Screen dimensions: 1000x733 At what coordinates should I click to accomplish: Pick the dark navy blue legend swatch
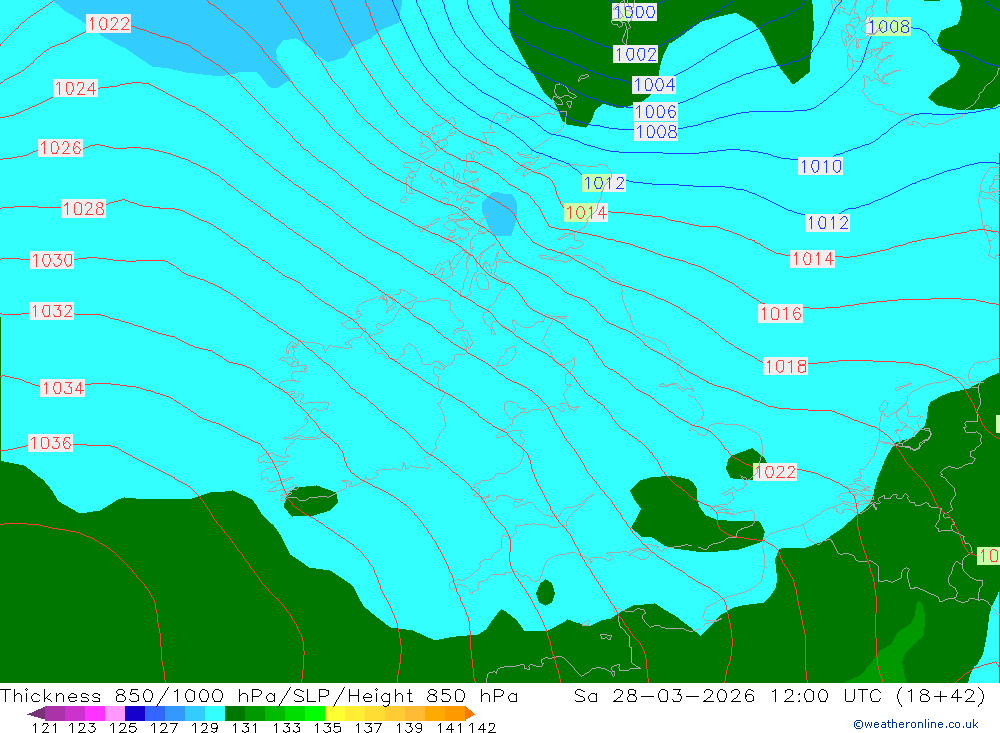tap(135, 713)
